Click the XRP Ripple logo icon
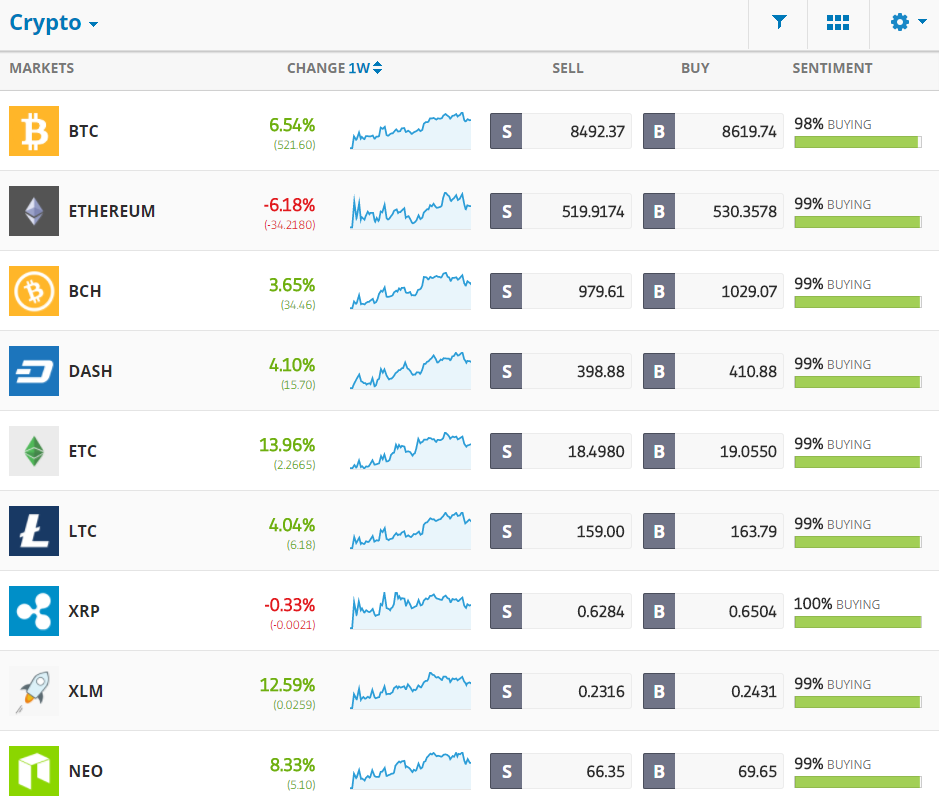 pyautogui.click(x=34, y=611)
